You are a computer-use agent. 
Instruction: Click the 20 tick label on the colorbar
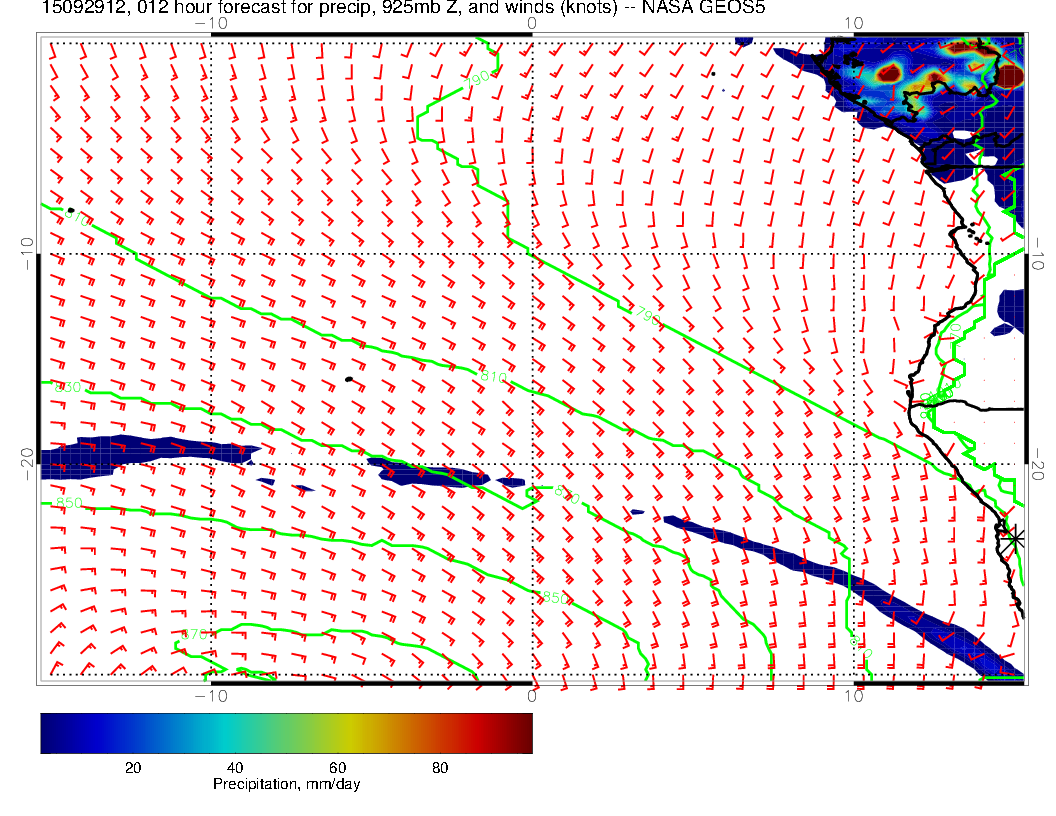[x=132, y=768]
